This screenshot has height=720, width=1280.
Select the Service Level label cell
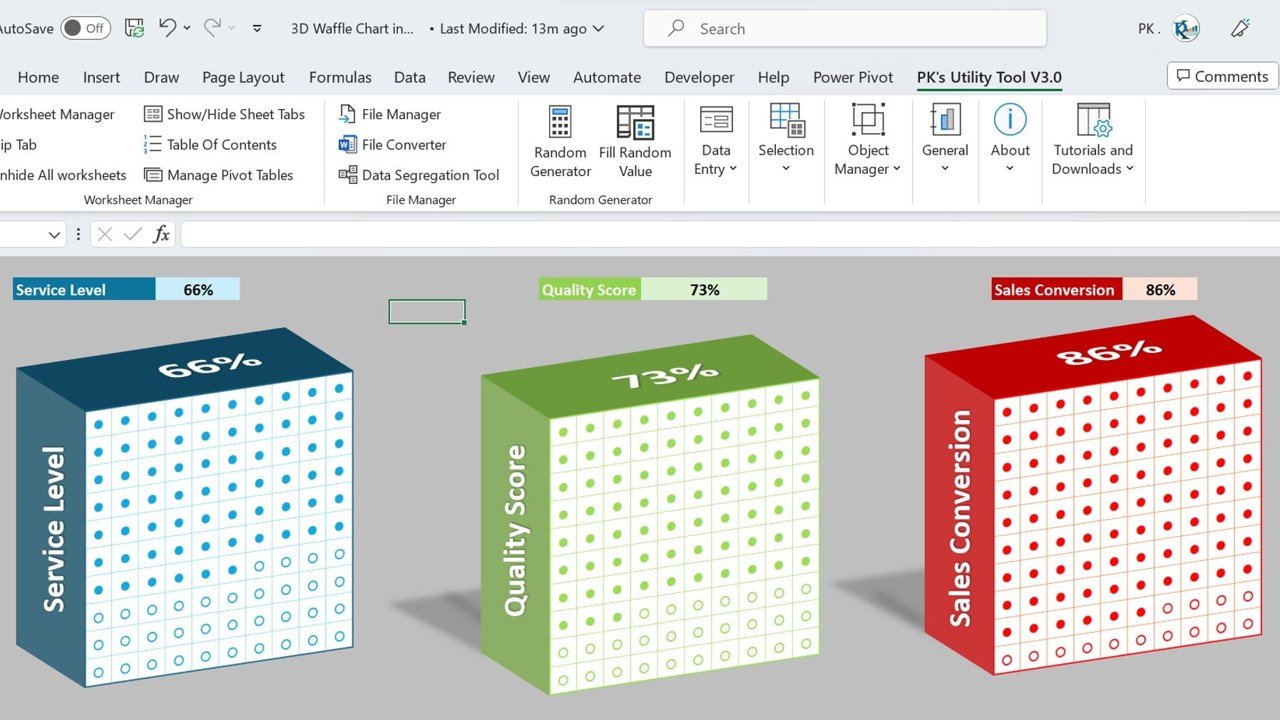tap(84, 290)
